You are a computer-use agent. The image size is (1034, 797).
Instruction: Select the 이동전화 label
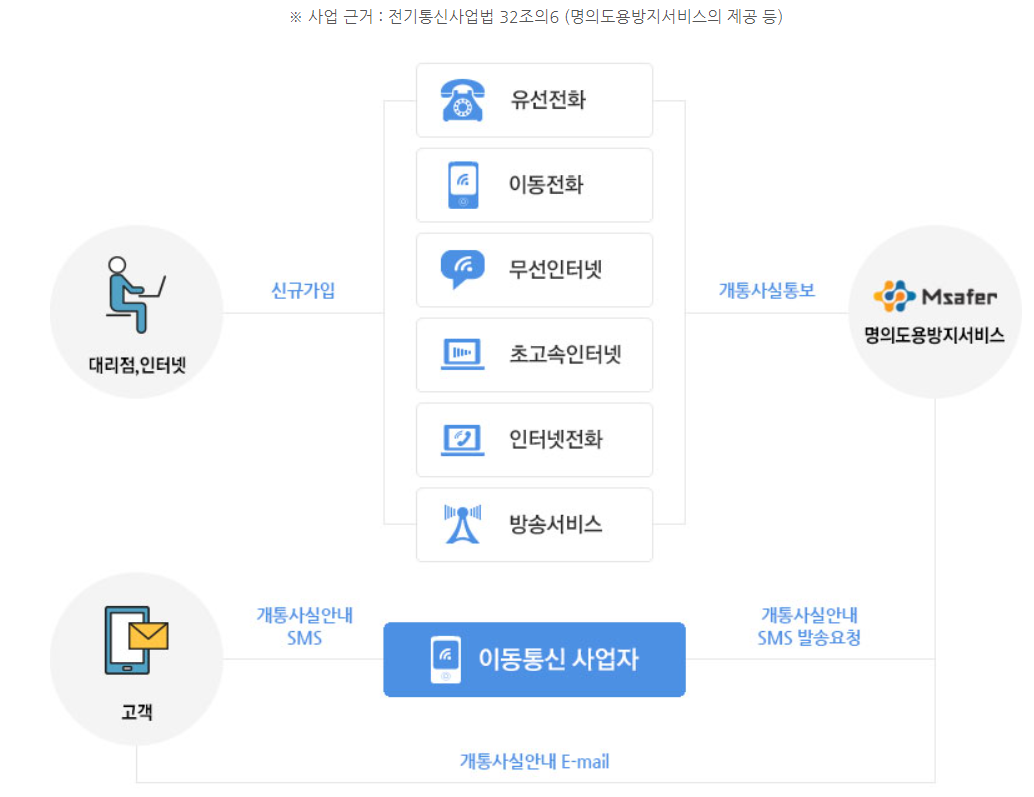(546, 185)
